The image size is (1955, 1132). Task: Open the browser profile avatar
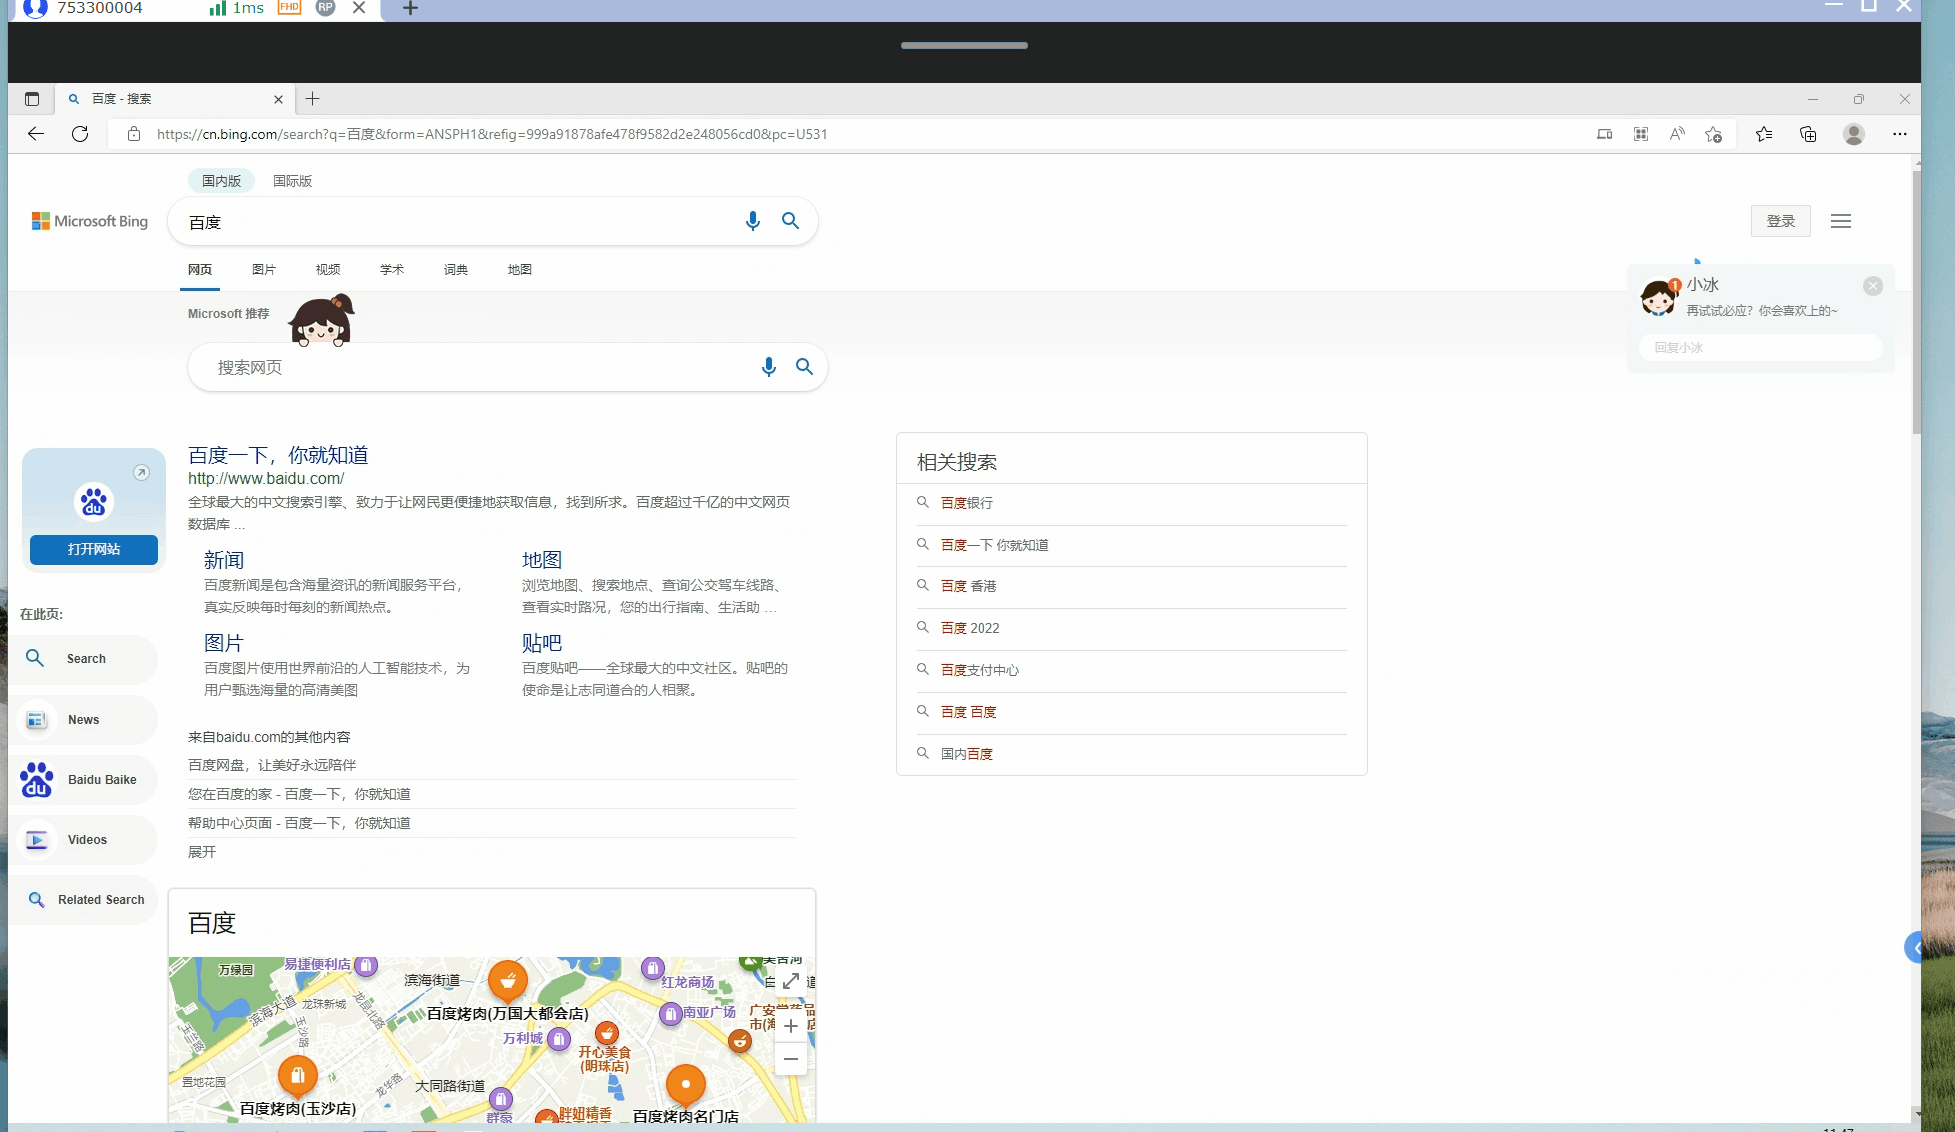pos(1854,134)
